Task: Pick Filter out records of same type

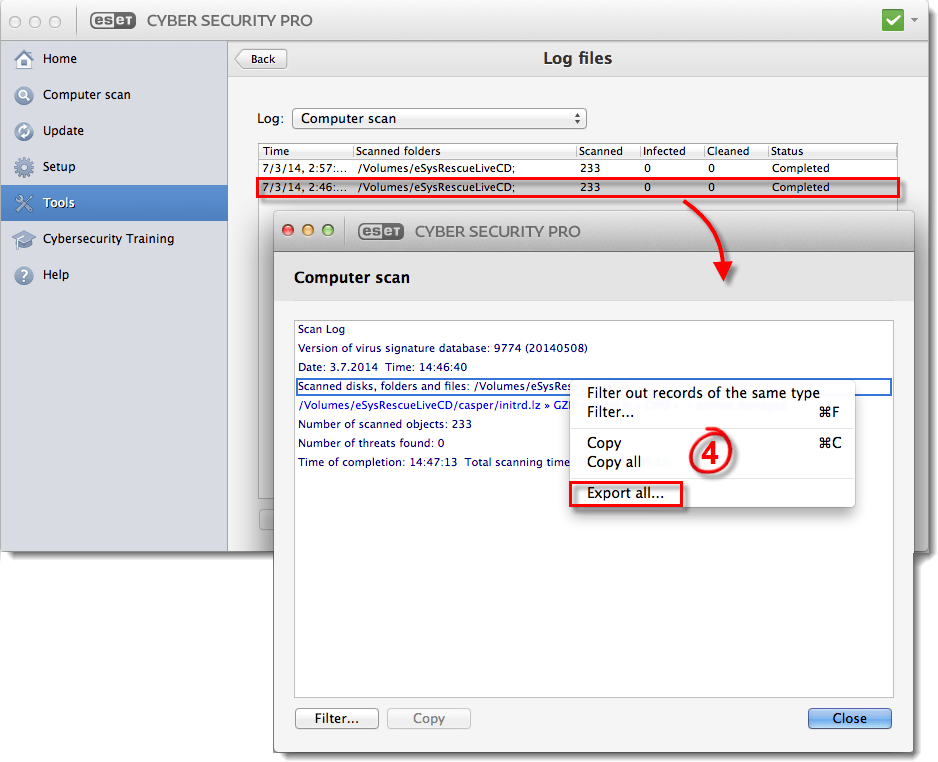Action: [x=702, y=393]
